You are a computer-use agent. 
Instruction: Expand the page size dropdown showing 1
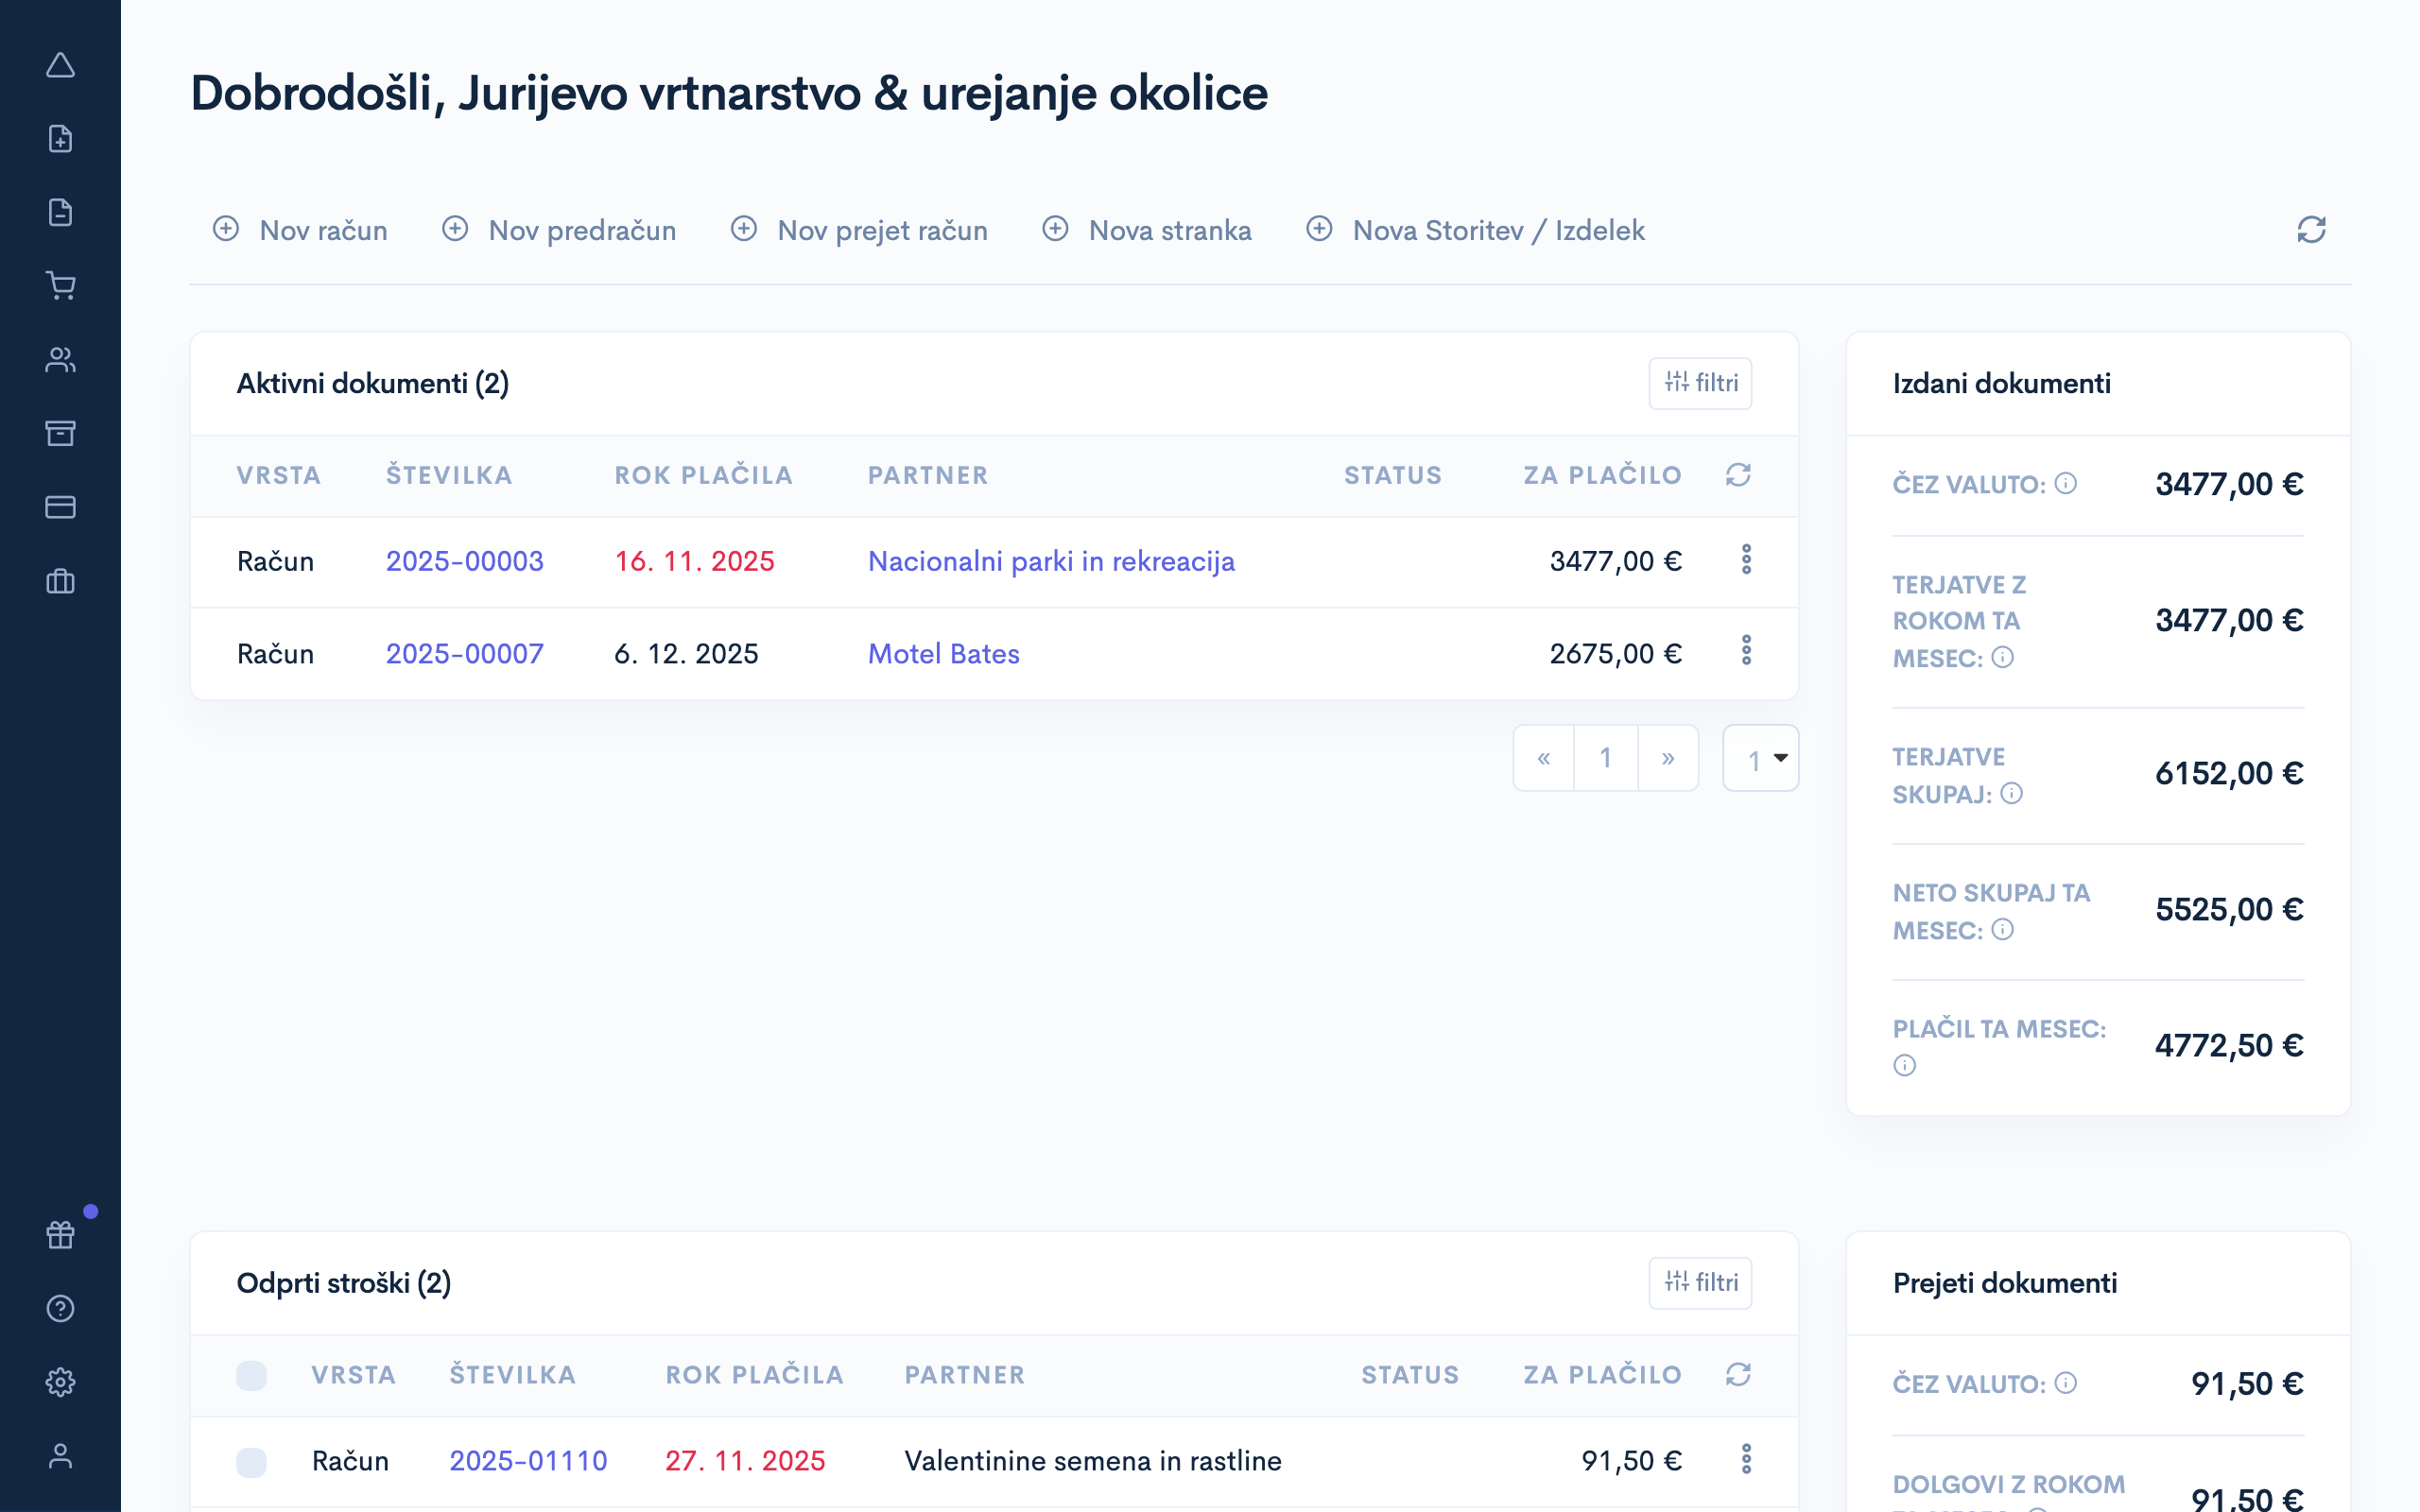tap(1761, 759)
